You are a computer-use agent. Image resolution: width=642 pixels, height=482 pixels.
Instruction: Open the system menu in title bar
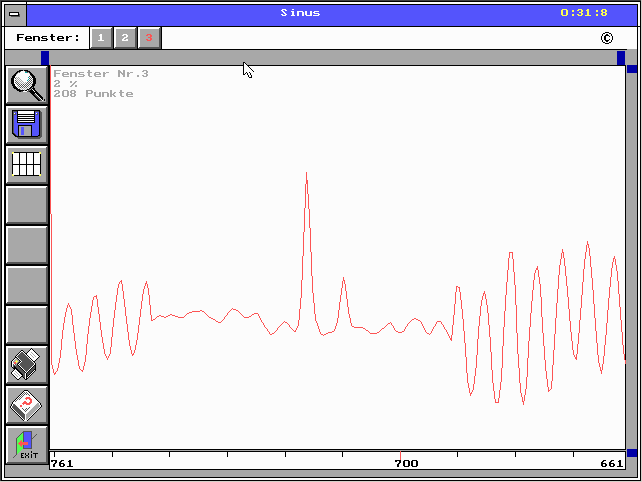point(14,13)
